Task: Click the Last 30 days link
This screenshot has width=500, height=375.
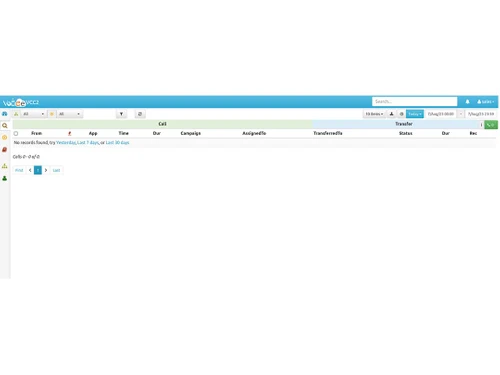Action: (x=117, y=143)
